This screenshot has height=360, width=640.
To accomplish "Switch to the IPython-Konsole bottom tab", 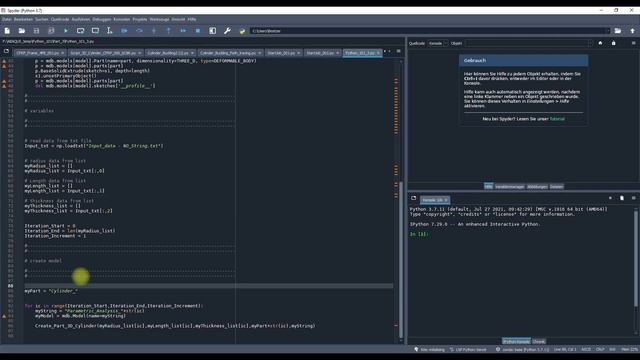I will tap(516, 341).
